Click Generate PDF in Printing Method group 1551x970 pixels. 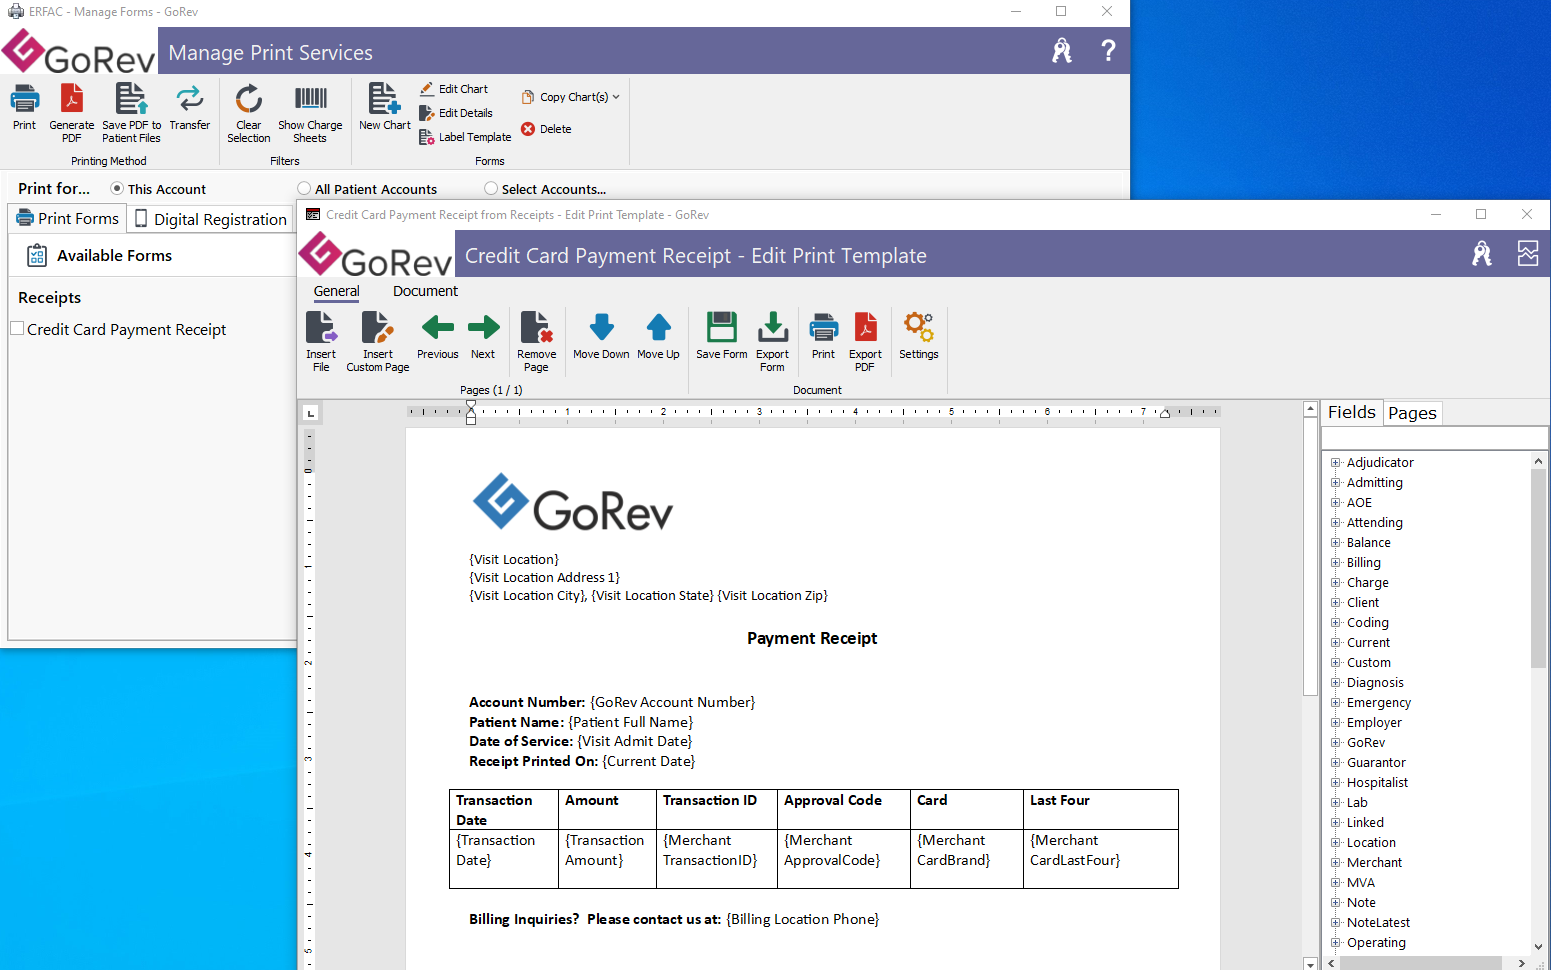click(x=72, y=113)
